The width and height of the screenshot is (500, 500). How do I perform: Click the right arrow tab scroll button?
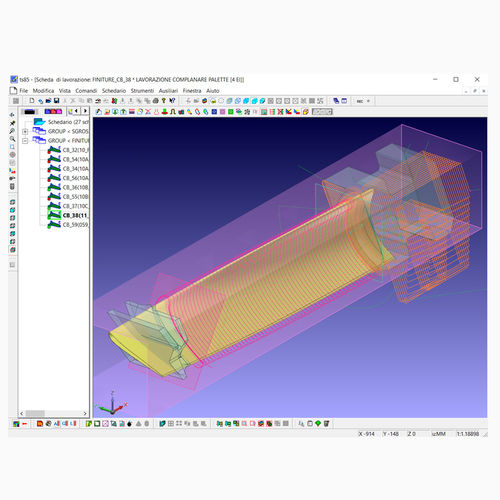(85, 111)
